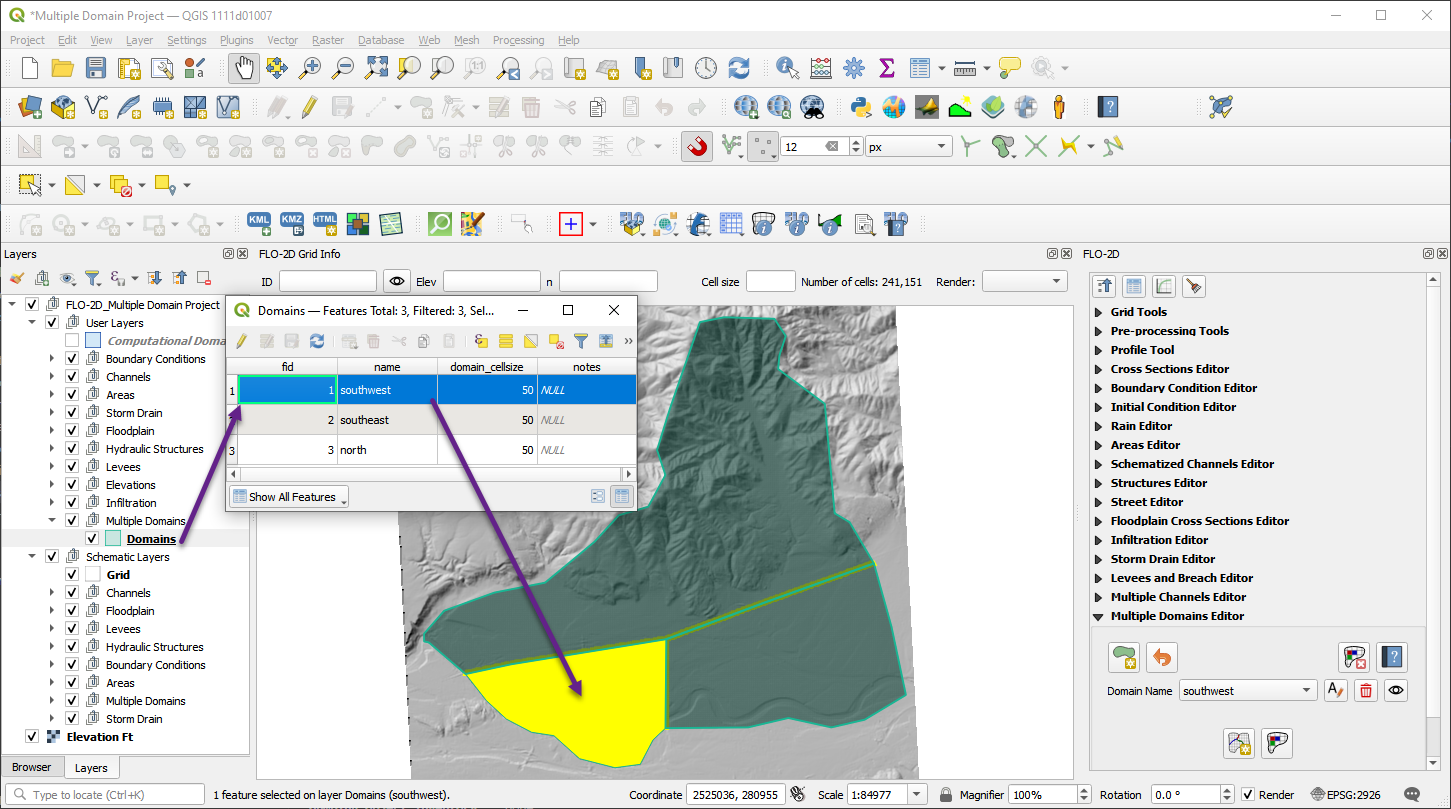Enable the Computational Domain layer checkbox
1451x809 pixels.
(x=72, y=341)
